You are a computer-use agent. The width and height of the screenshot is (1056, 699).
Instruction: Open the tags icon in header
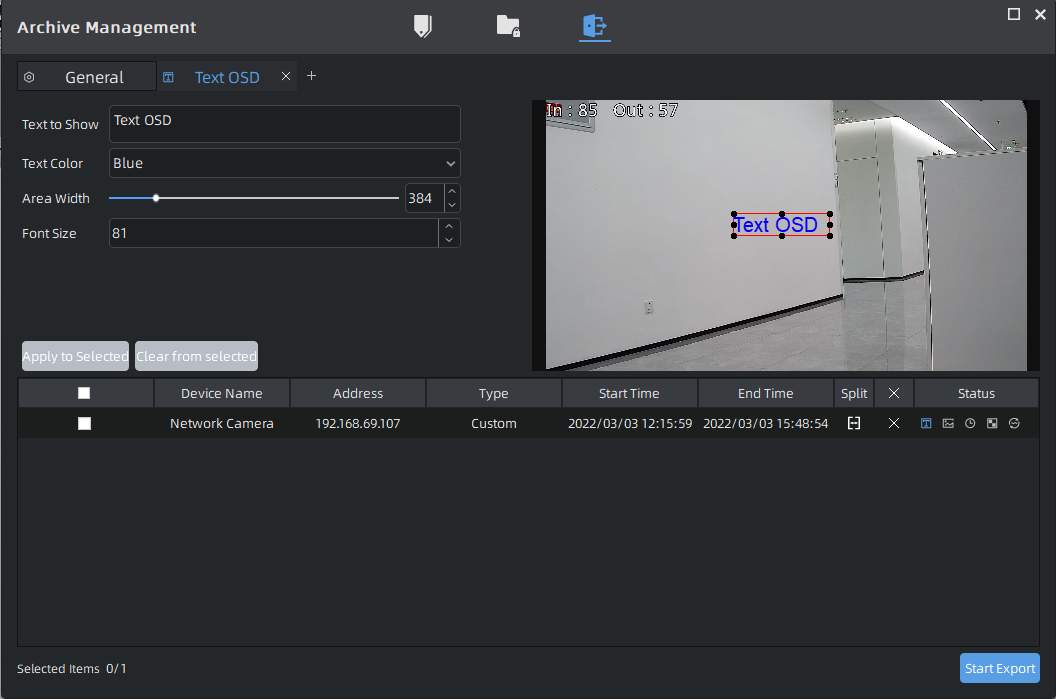423,26
